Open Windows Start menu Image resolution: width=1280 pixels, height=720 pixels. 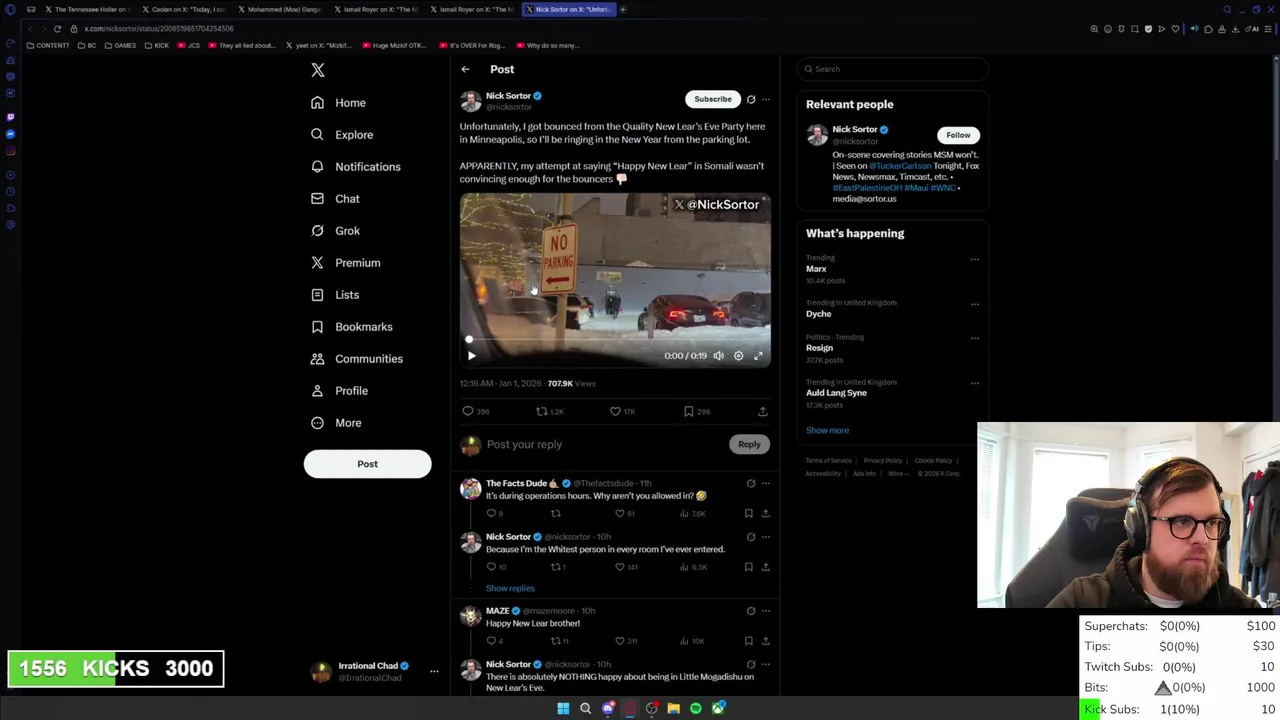(563, 709)
